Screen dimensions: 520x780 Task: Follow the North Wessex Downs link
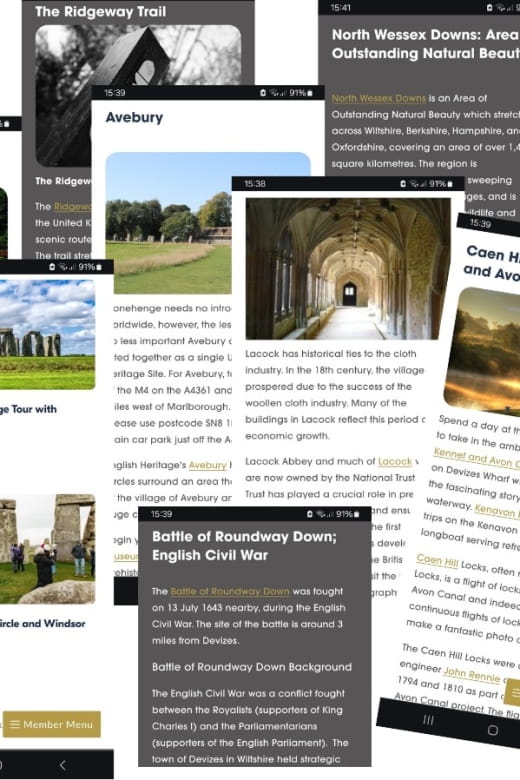(x=379, y=98)
